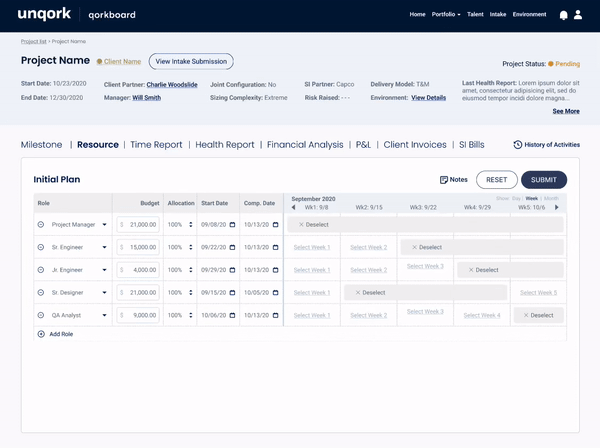Click the SUBMIT button
Viewport: 600px width, 448px height.
(544, 180)
